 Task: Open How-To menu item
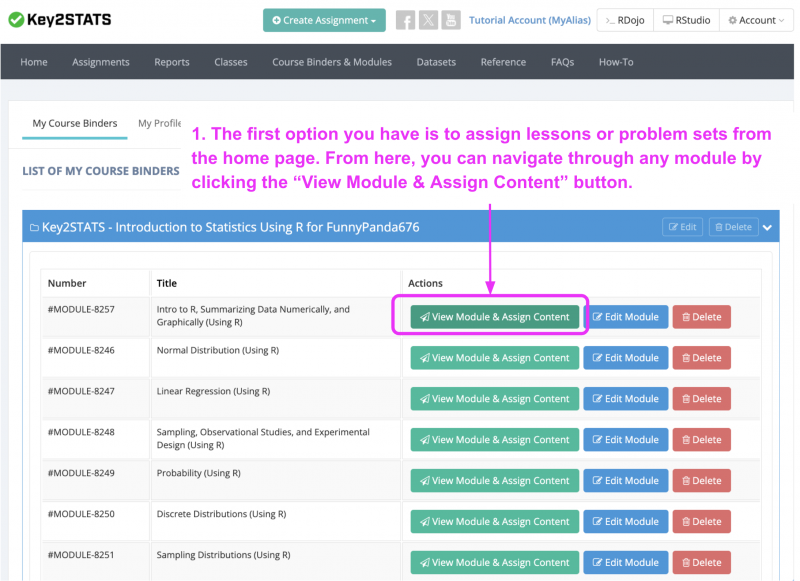(616, 62)
